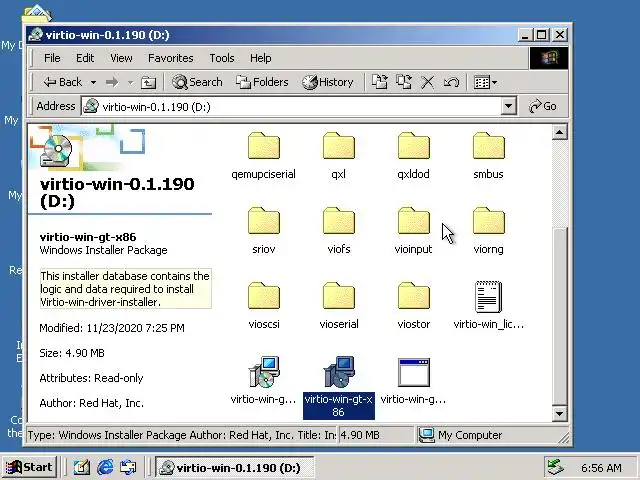This screenshot has width=640, height=480.
Task: Open the View menu
Action: point(121,58)
